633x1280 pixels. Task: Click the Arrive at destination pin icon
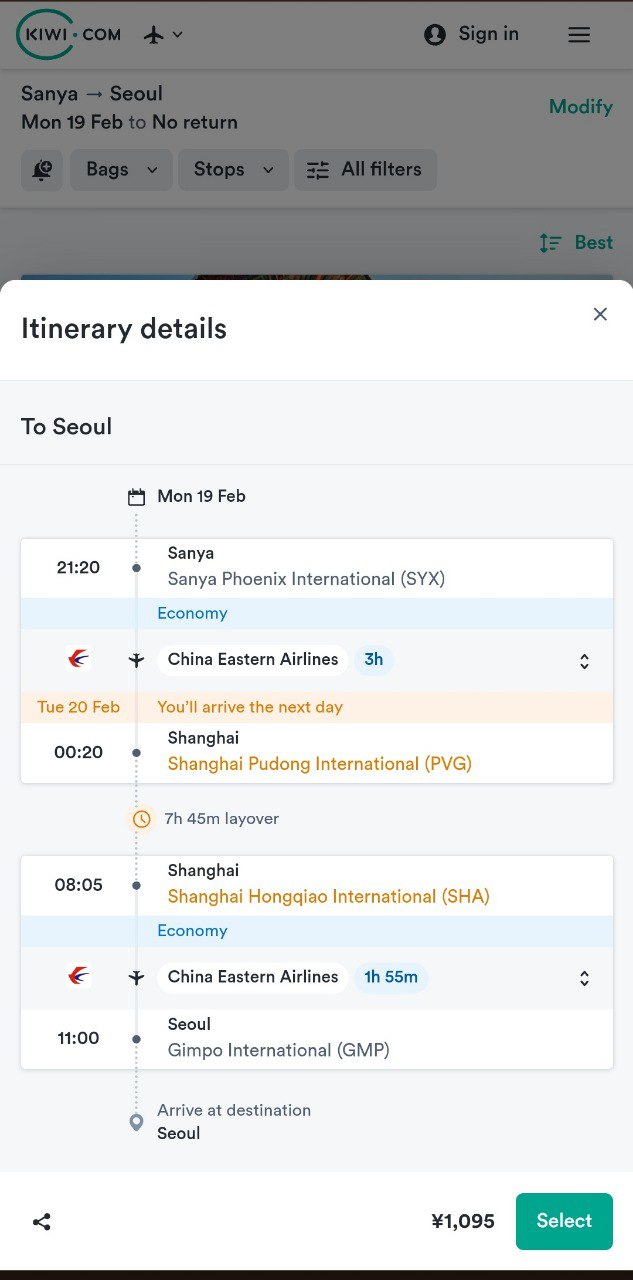pyautogui.click(x=137, y=1122)
